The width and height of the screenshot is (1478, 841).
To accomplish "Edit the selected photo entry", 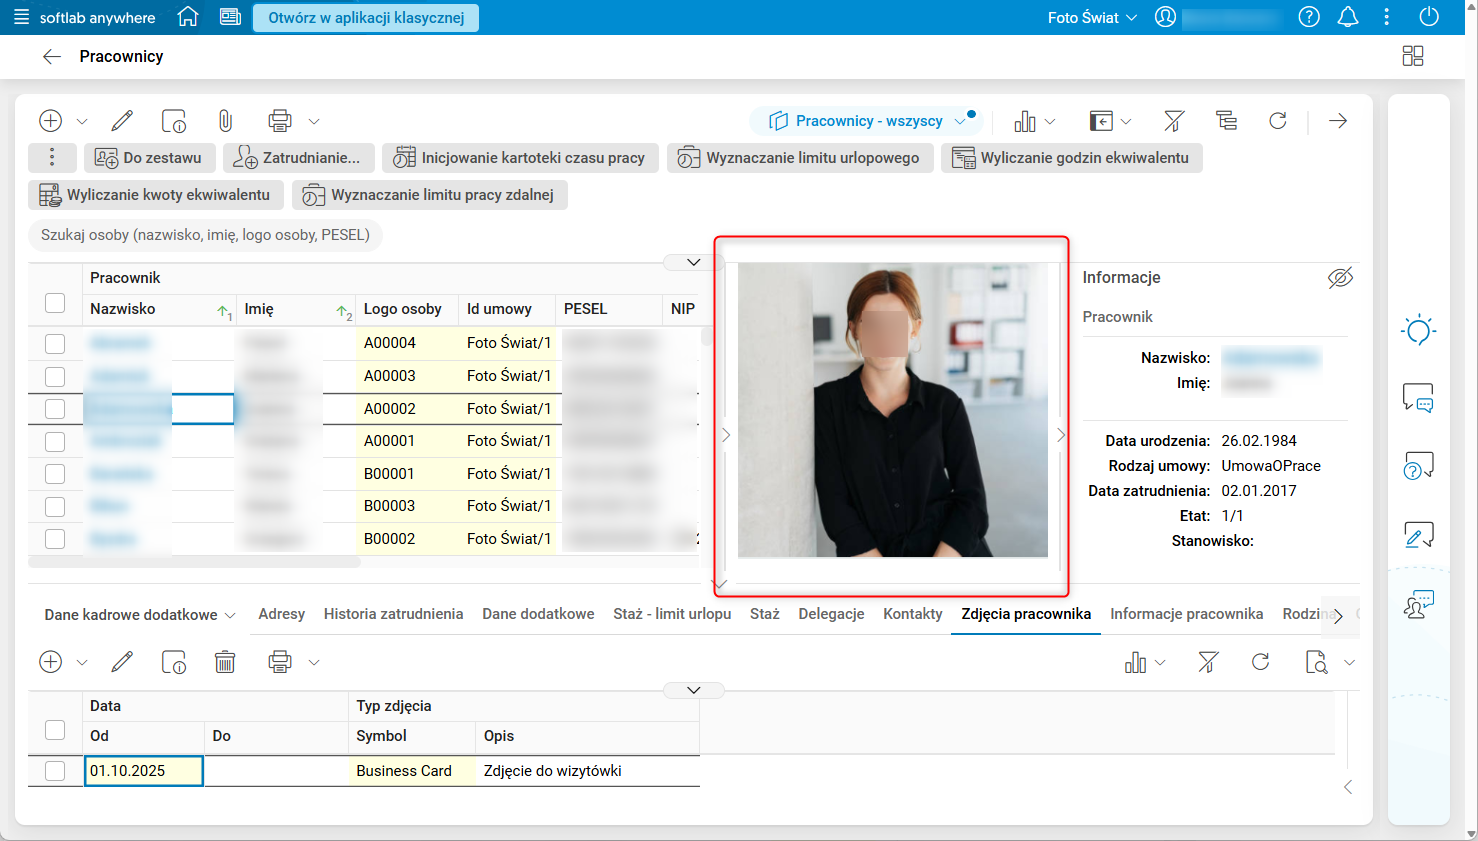I will [122, 662].
